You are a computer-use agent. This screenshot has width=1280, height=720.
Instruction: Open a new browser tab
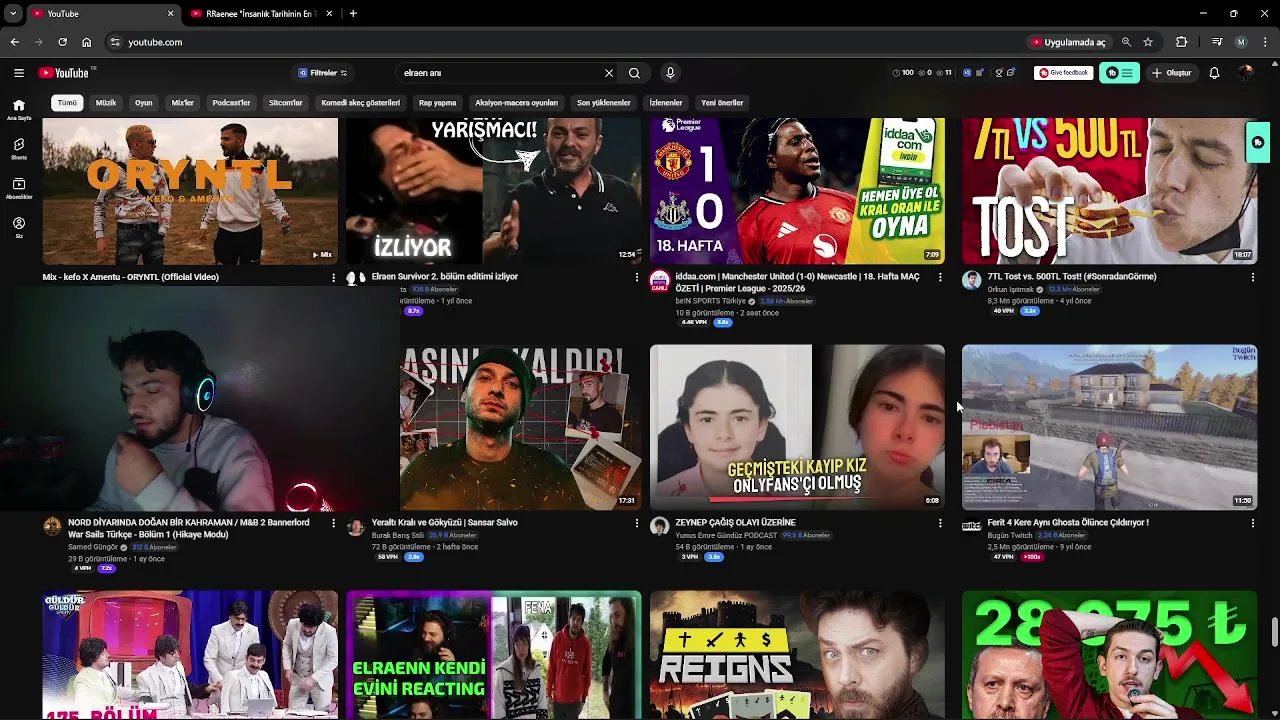coord(353,14)
